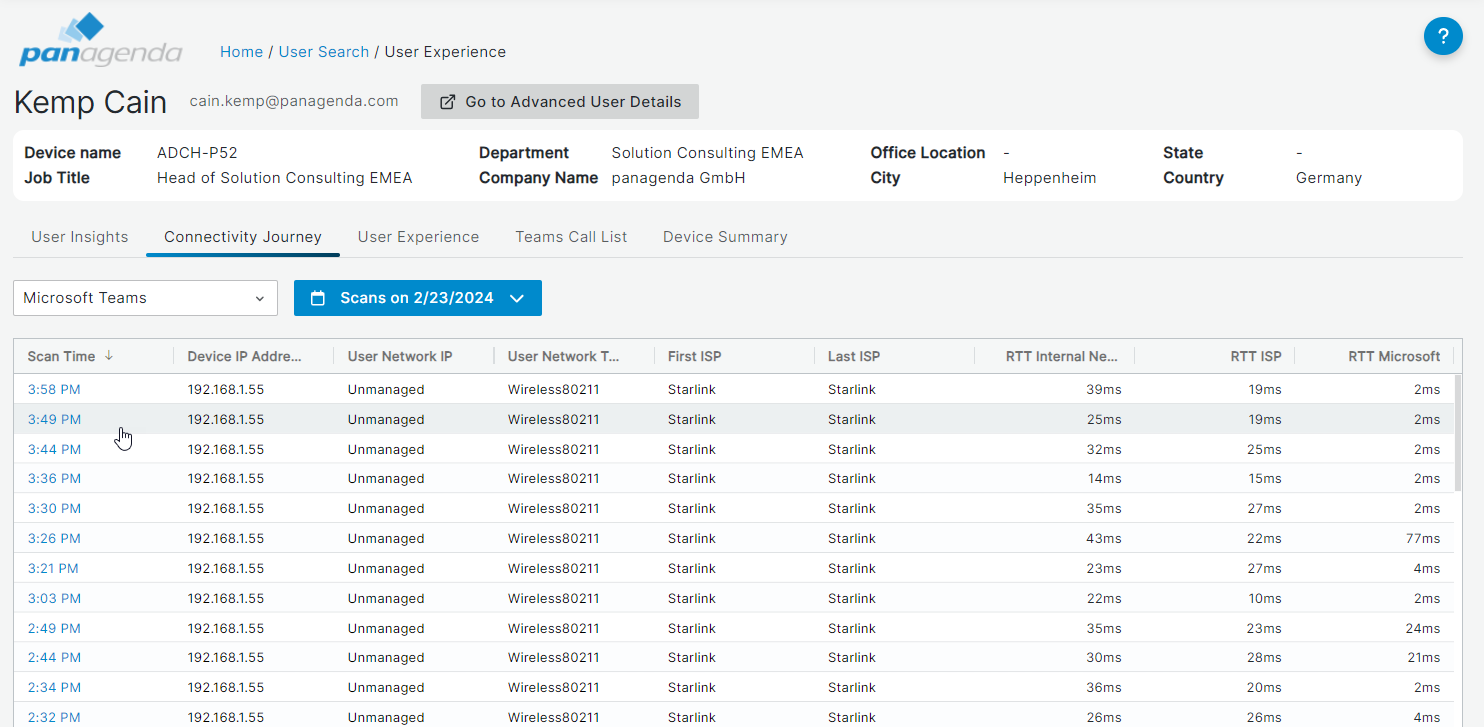Open the Microsoft Teams application dropdown
Image resolution: width=1484 pixels, height=727 pixels.
click(145, 298)
